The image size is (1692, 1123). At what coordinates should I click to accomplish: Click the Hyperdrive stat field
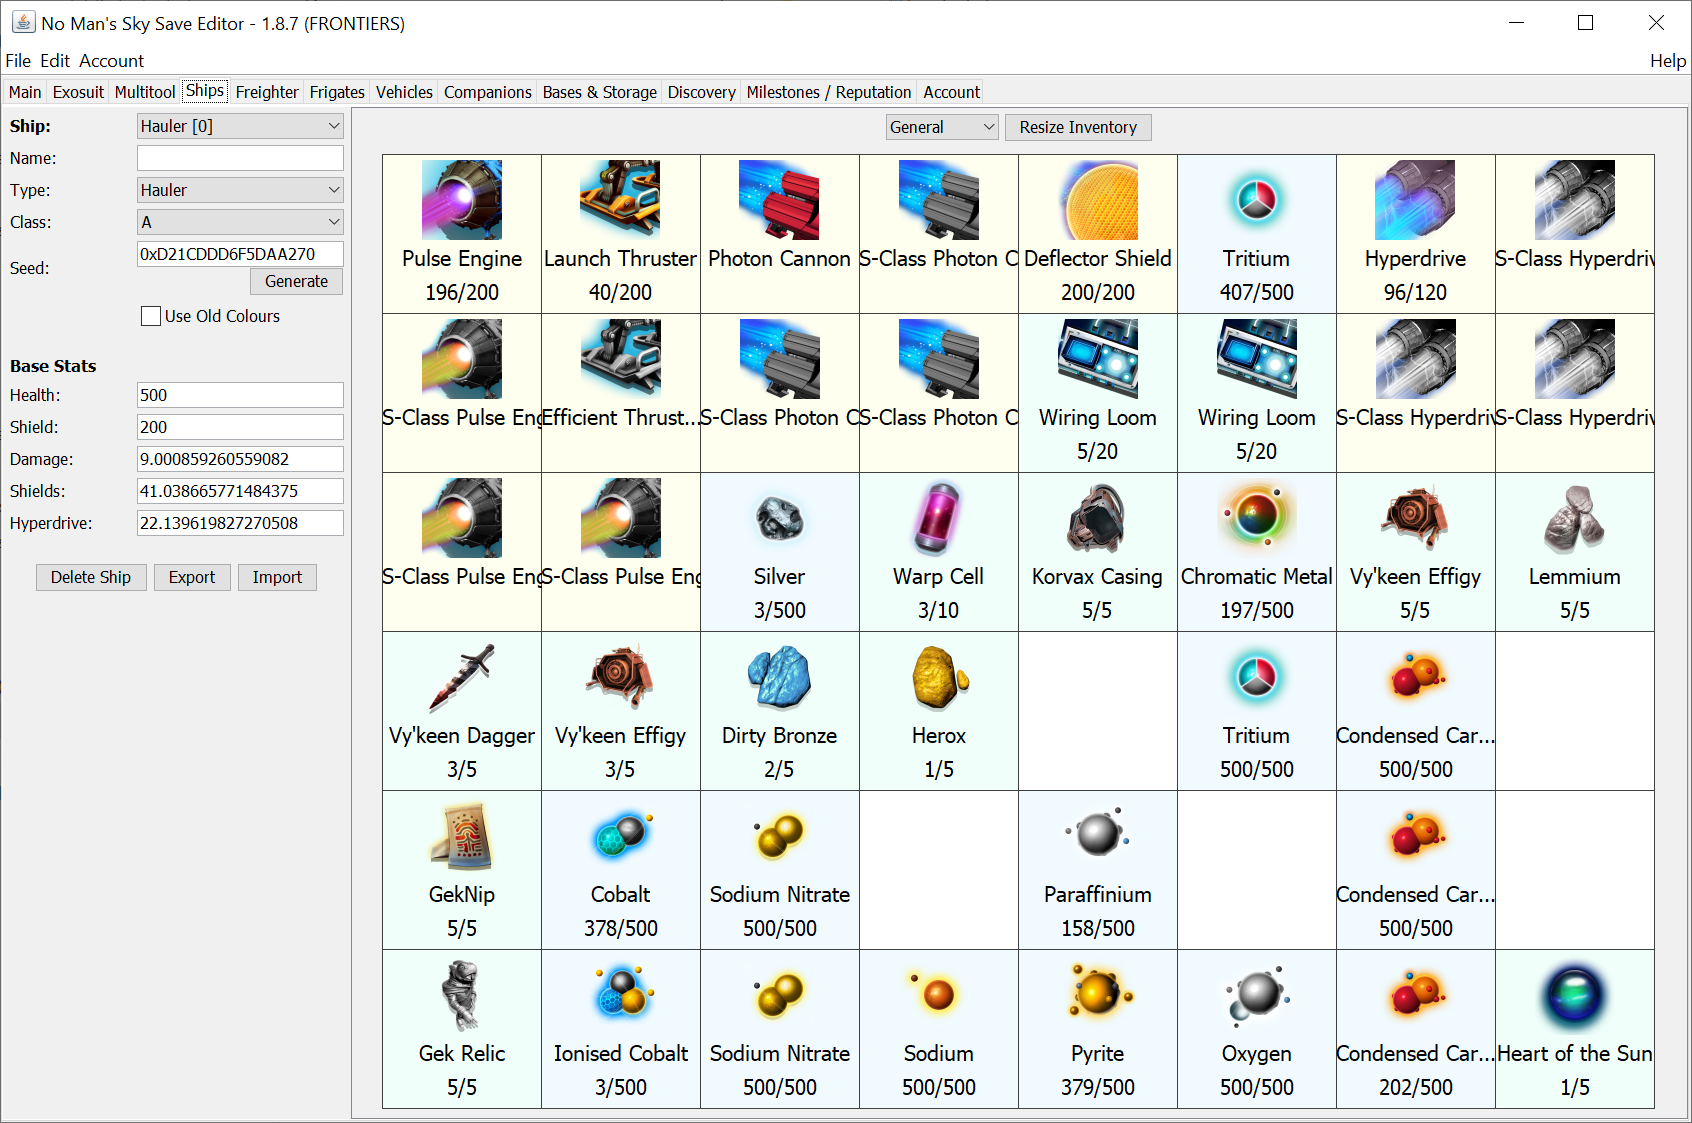coord(240,523)
